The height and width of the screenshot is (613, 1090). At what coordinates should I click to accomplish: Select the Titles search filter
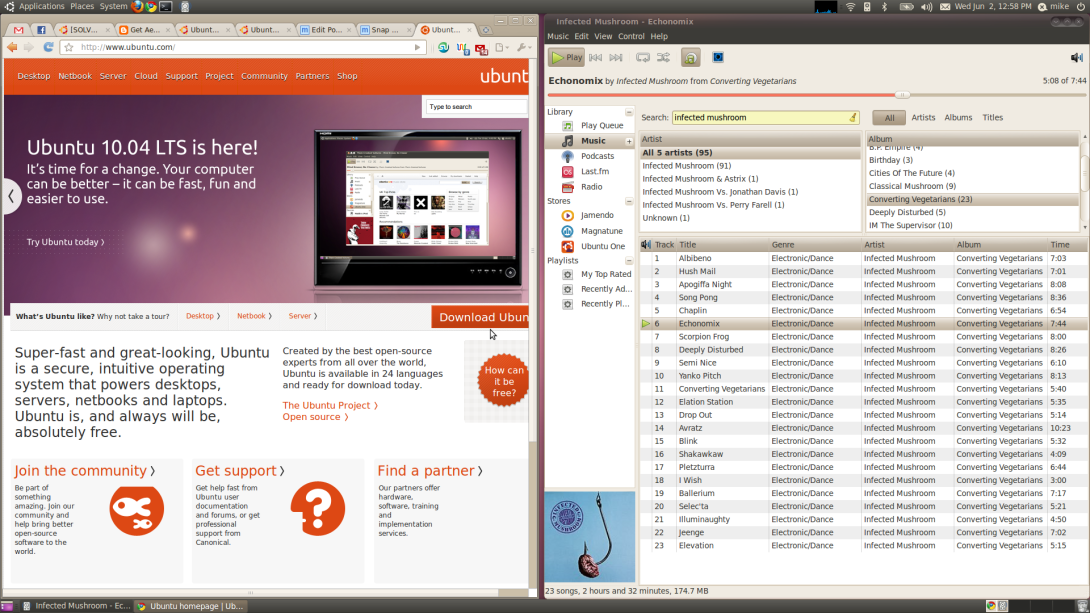coord(993,117)
